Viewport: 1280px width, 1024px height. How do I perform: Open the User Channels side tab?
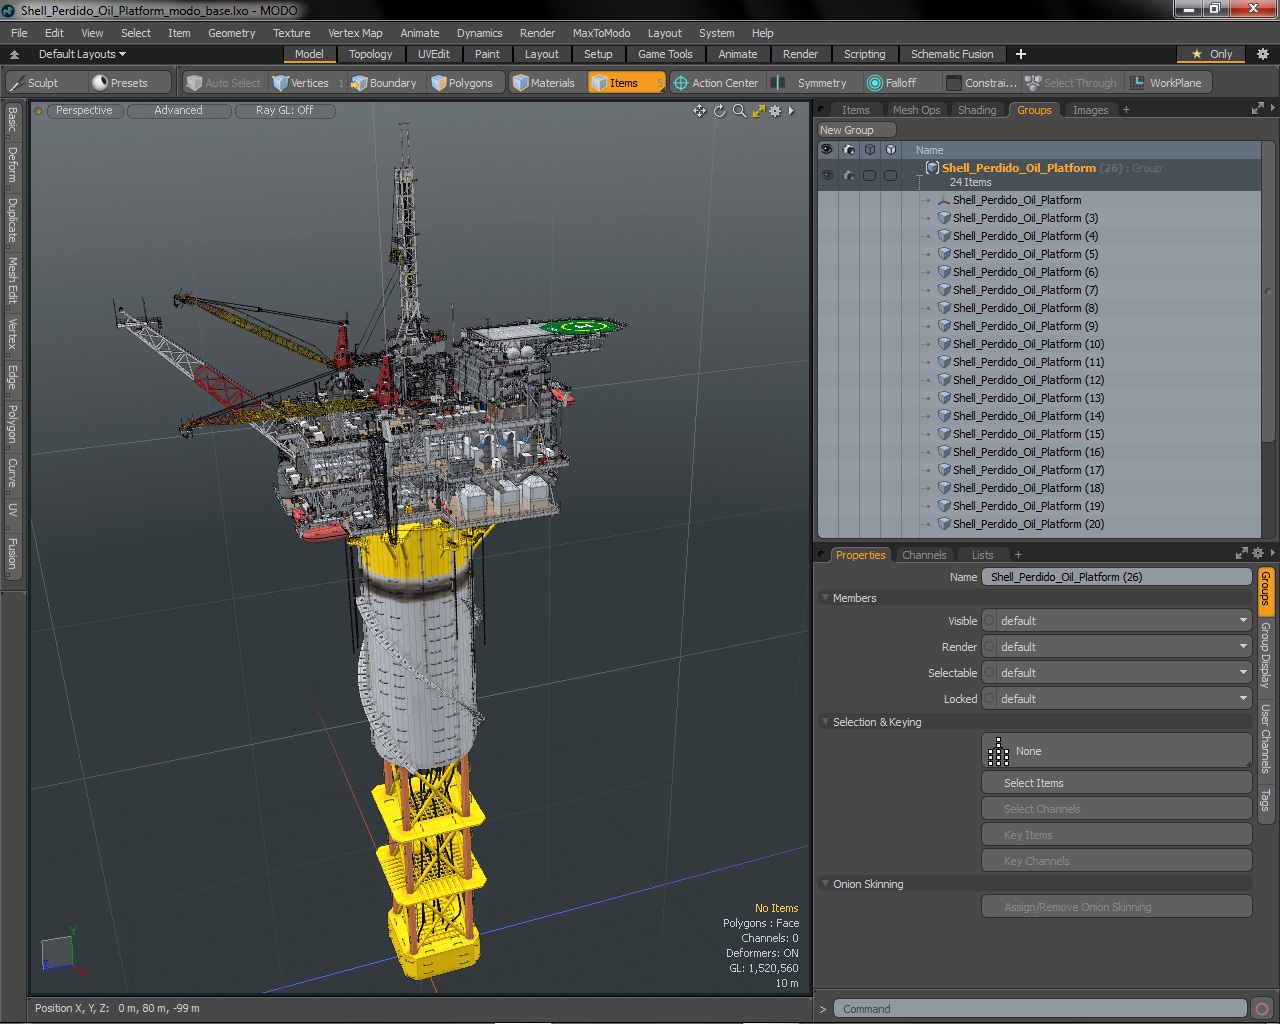[x=1266, y=738]
